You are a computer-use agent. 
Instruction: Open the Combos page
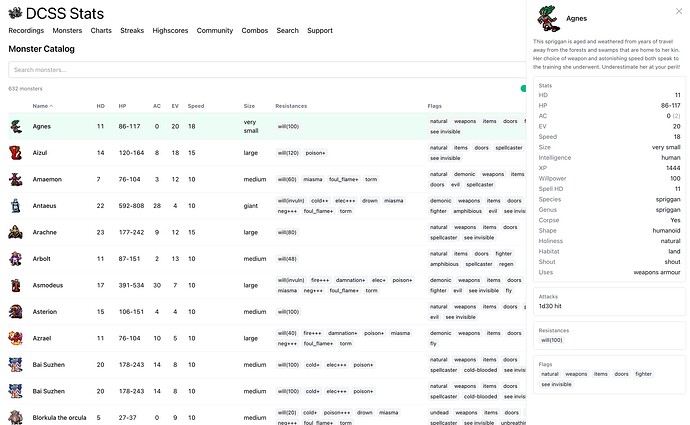click(254, 30)
